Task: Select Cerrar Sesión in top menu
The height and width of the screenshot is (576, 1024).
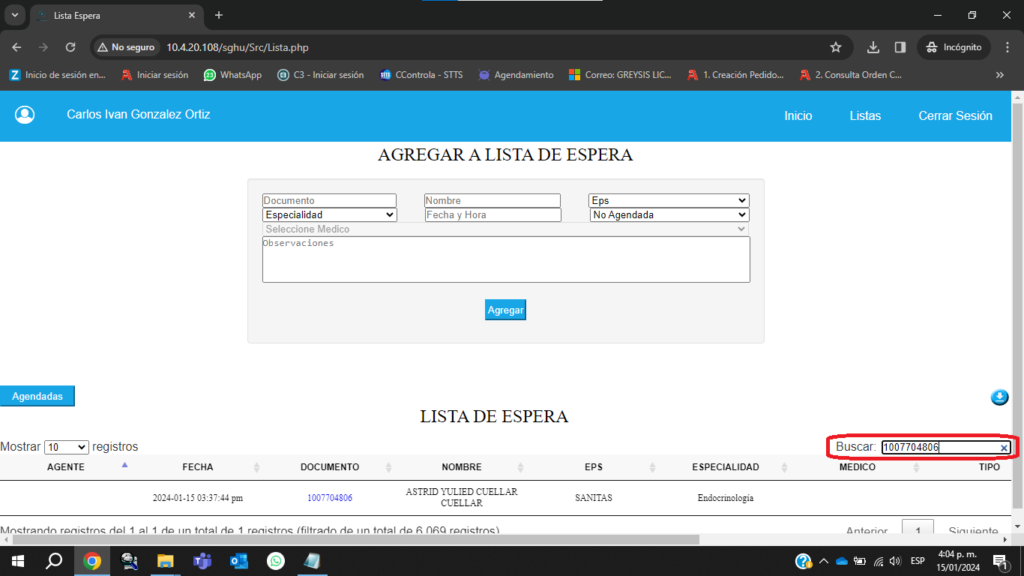Action: [x=955, y=116]
